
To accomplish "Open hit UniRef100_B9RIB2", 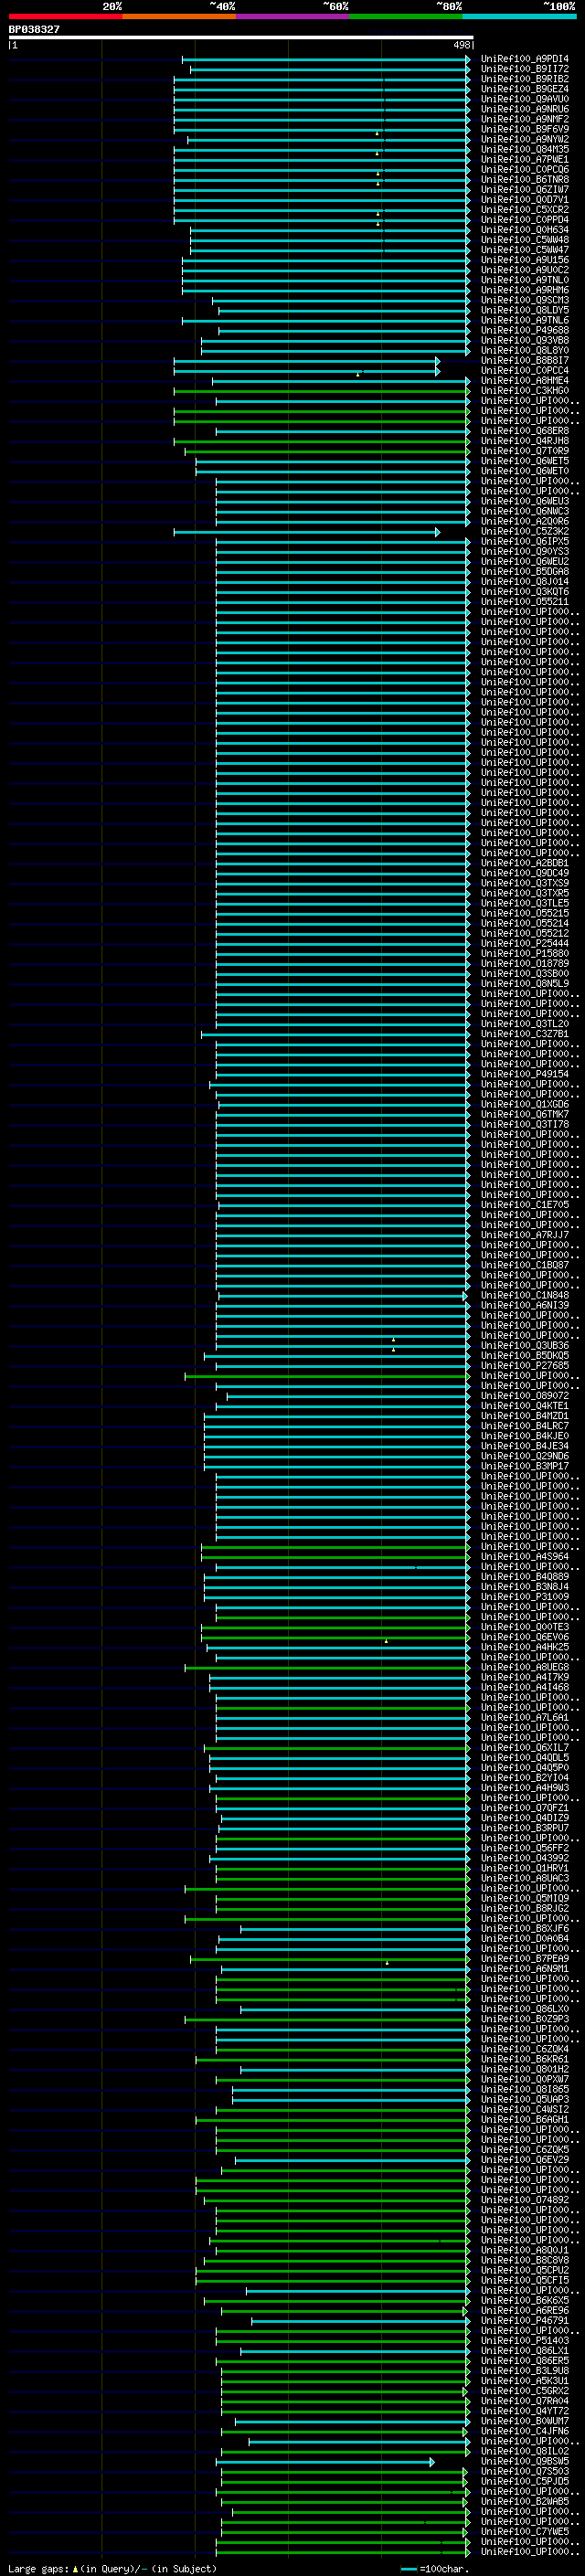I will tap(524, 79).
